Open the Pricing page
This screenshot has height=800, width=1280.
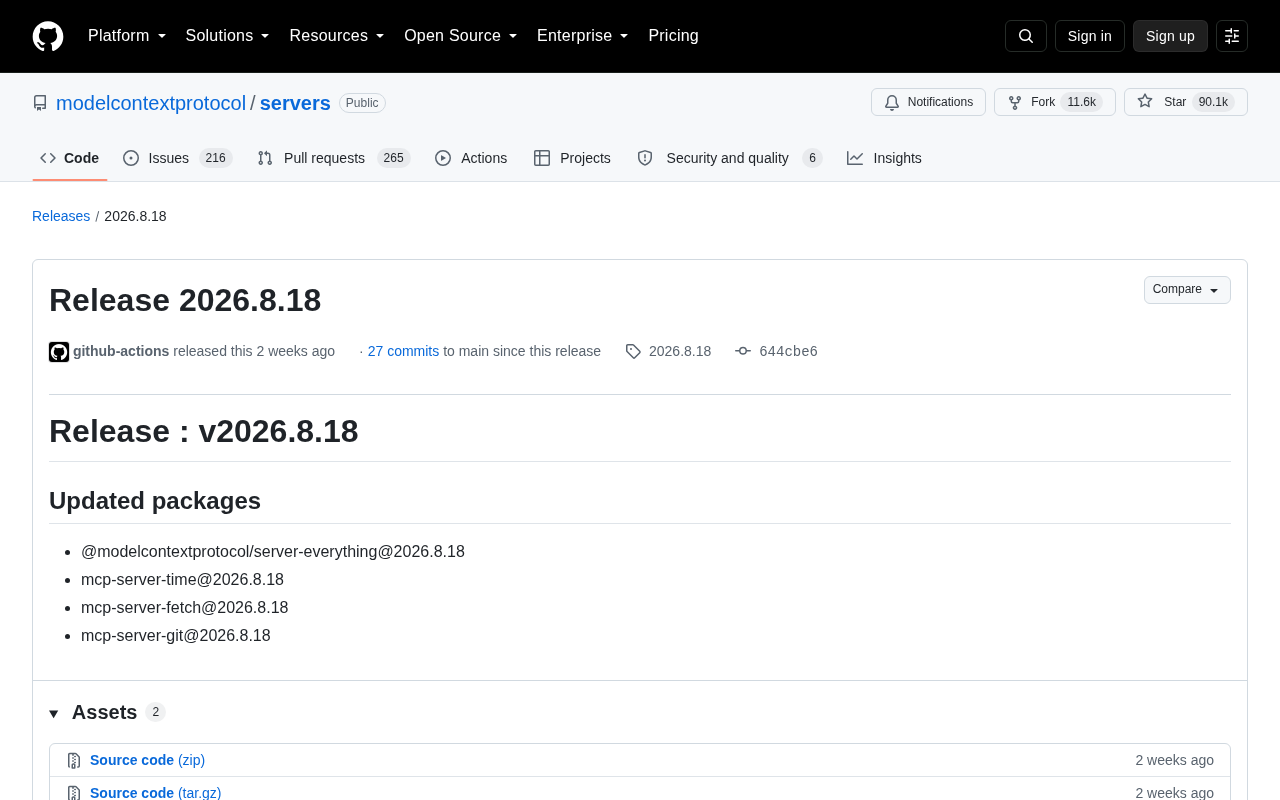click(673, 36)
